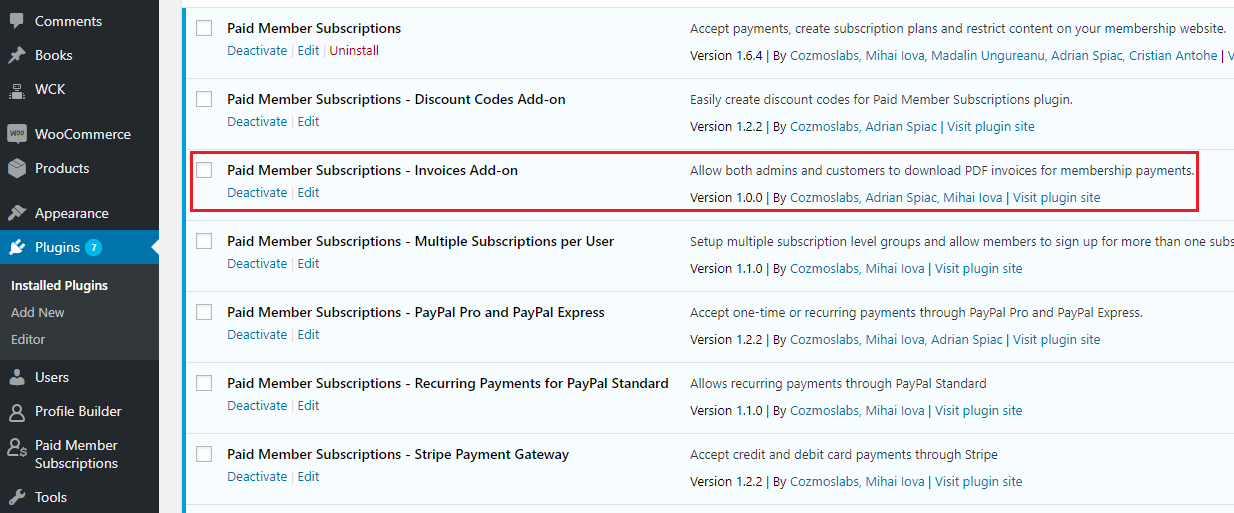Mark the Discount Codes Add-on checkbox
The width and height of the screenshot is (1234, 513).
tap(204, 99)
